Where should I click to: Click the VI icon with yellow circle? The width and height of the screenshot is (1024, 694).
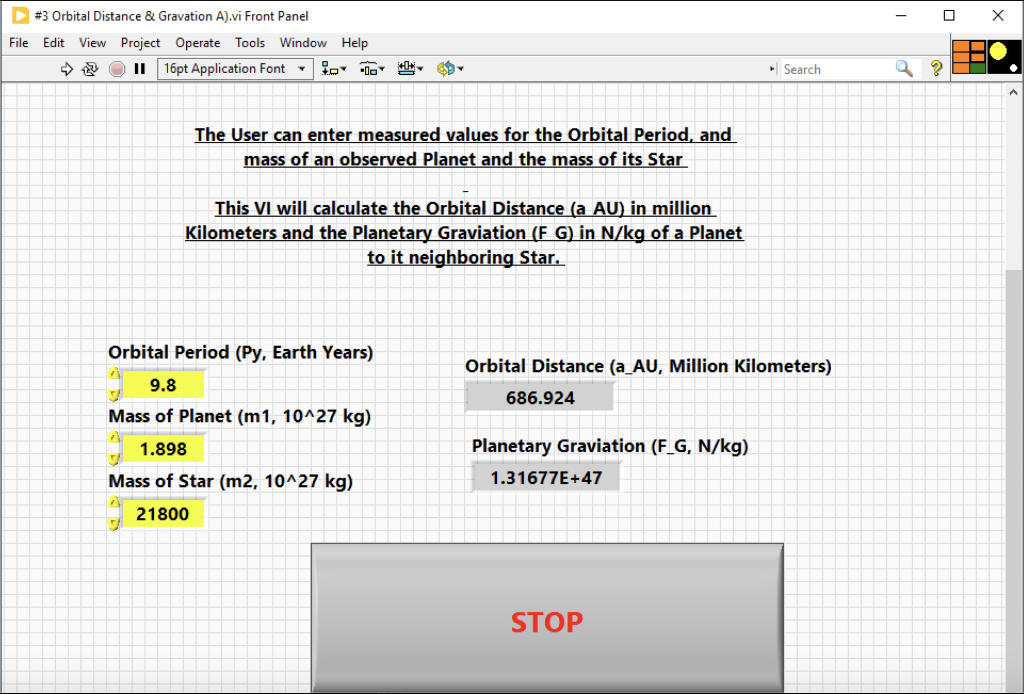[x=1004, y=57]
